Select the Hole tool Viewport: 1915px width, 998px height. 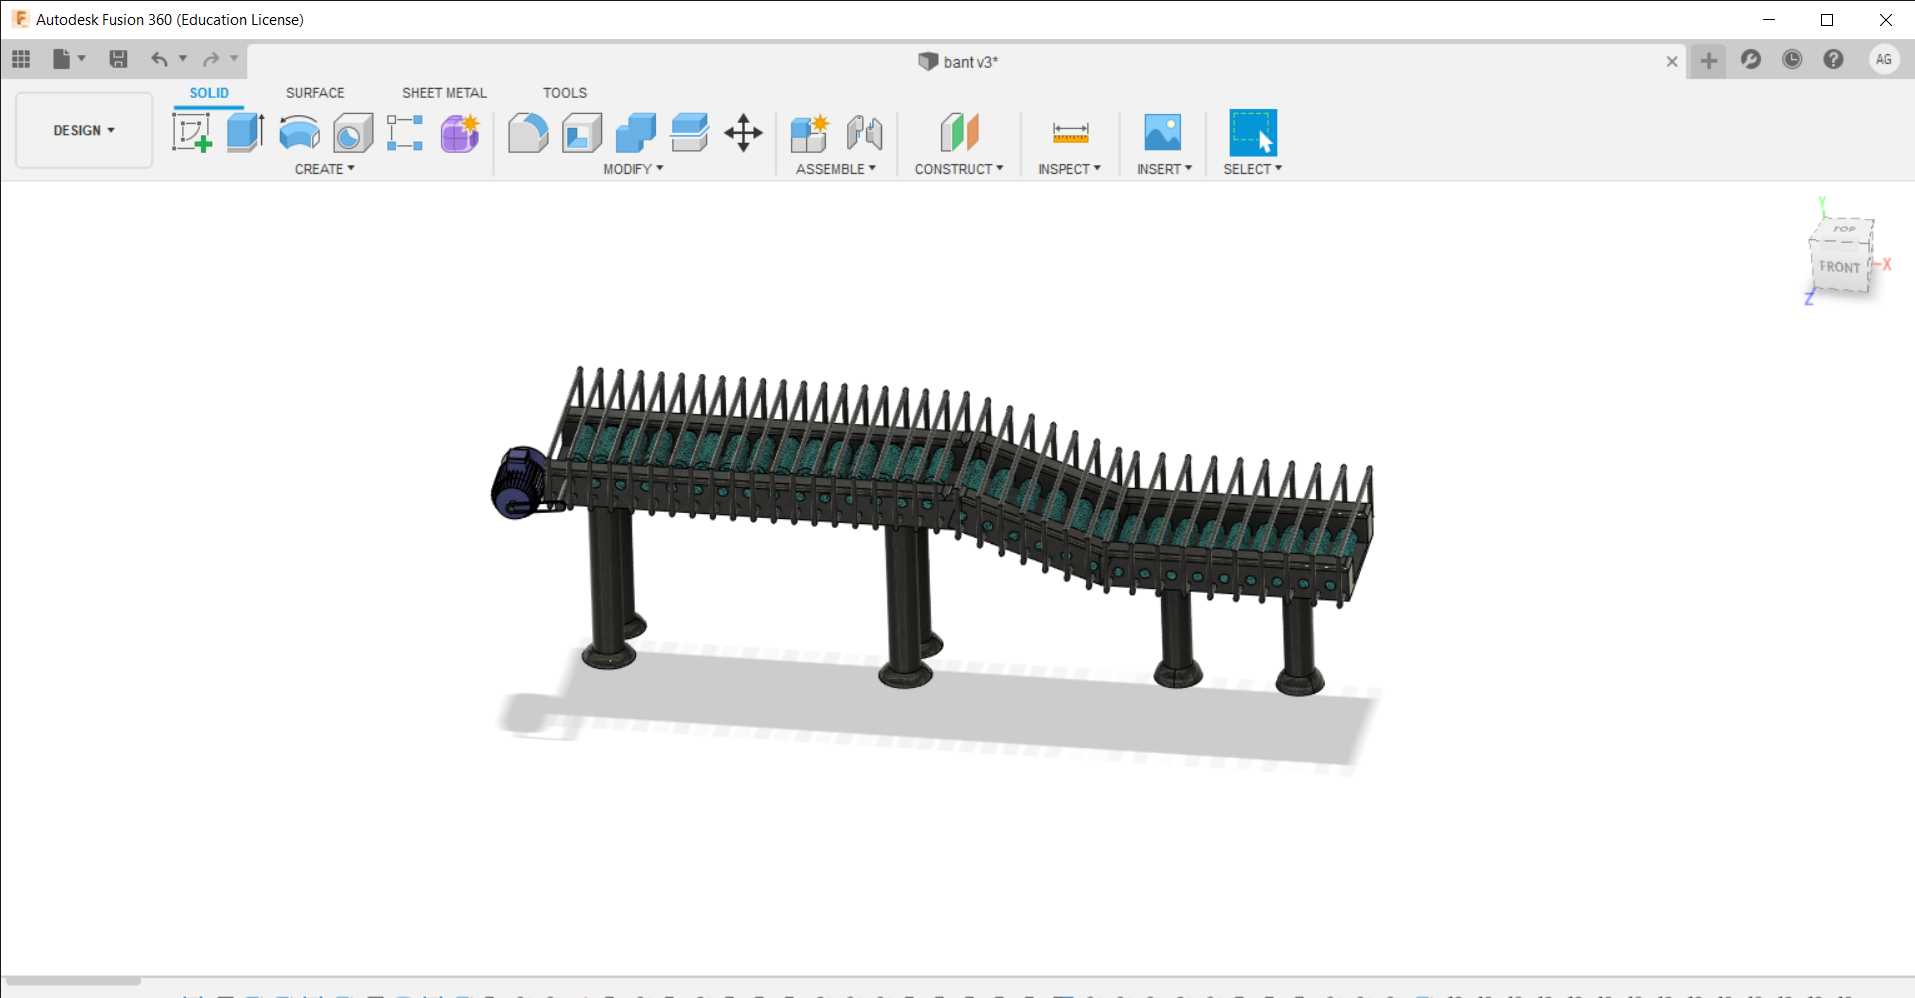(x=352, y=132)
